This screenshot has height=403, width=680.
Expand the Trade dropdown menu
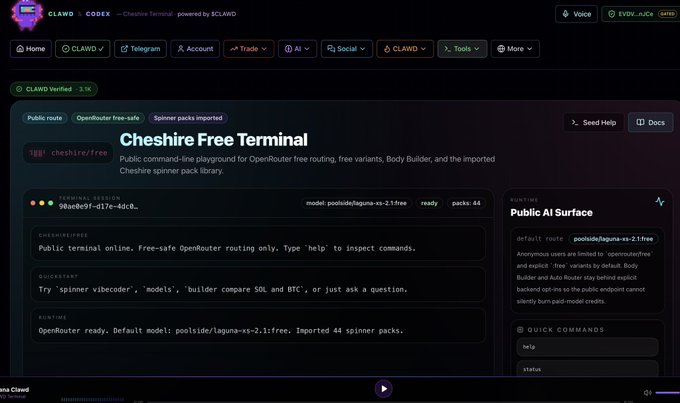coord(248,49)
